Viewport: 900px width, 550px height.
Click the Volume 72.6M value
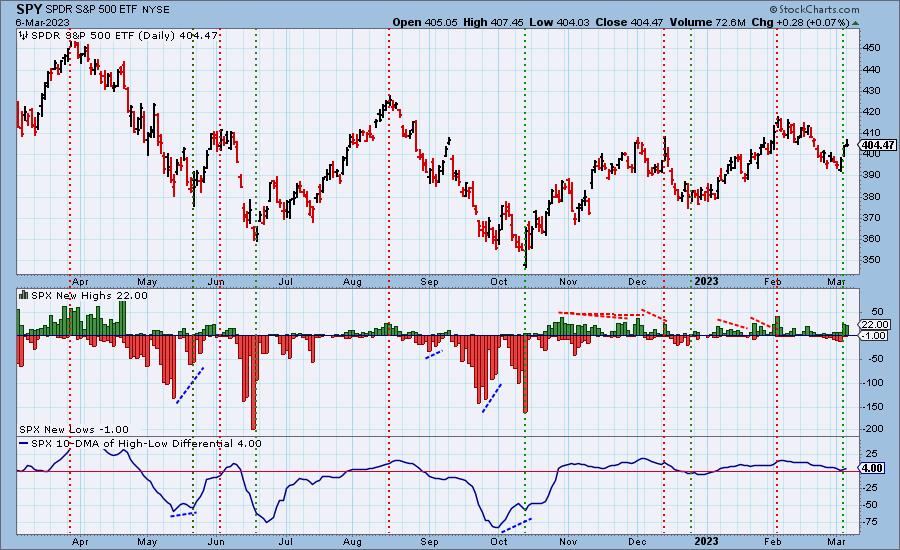(707, 22)
